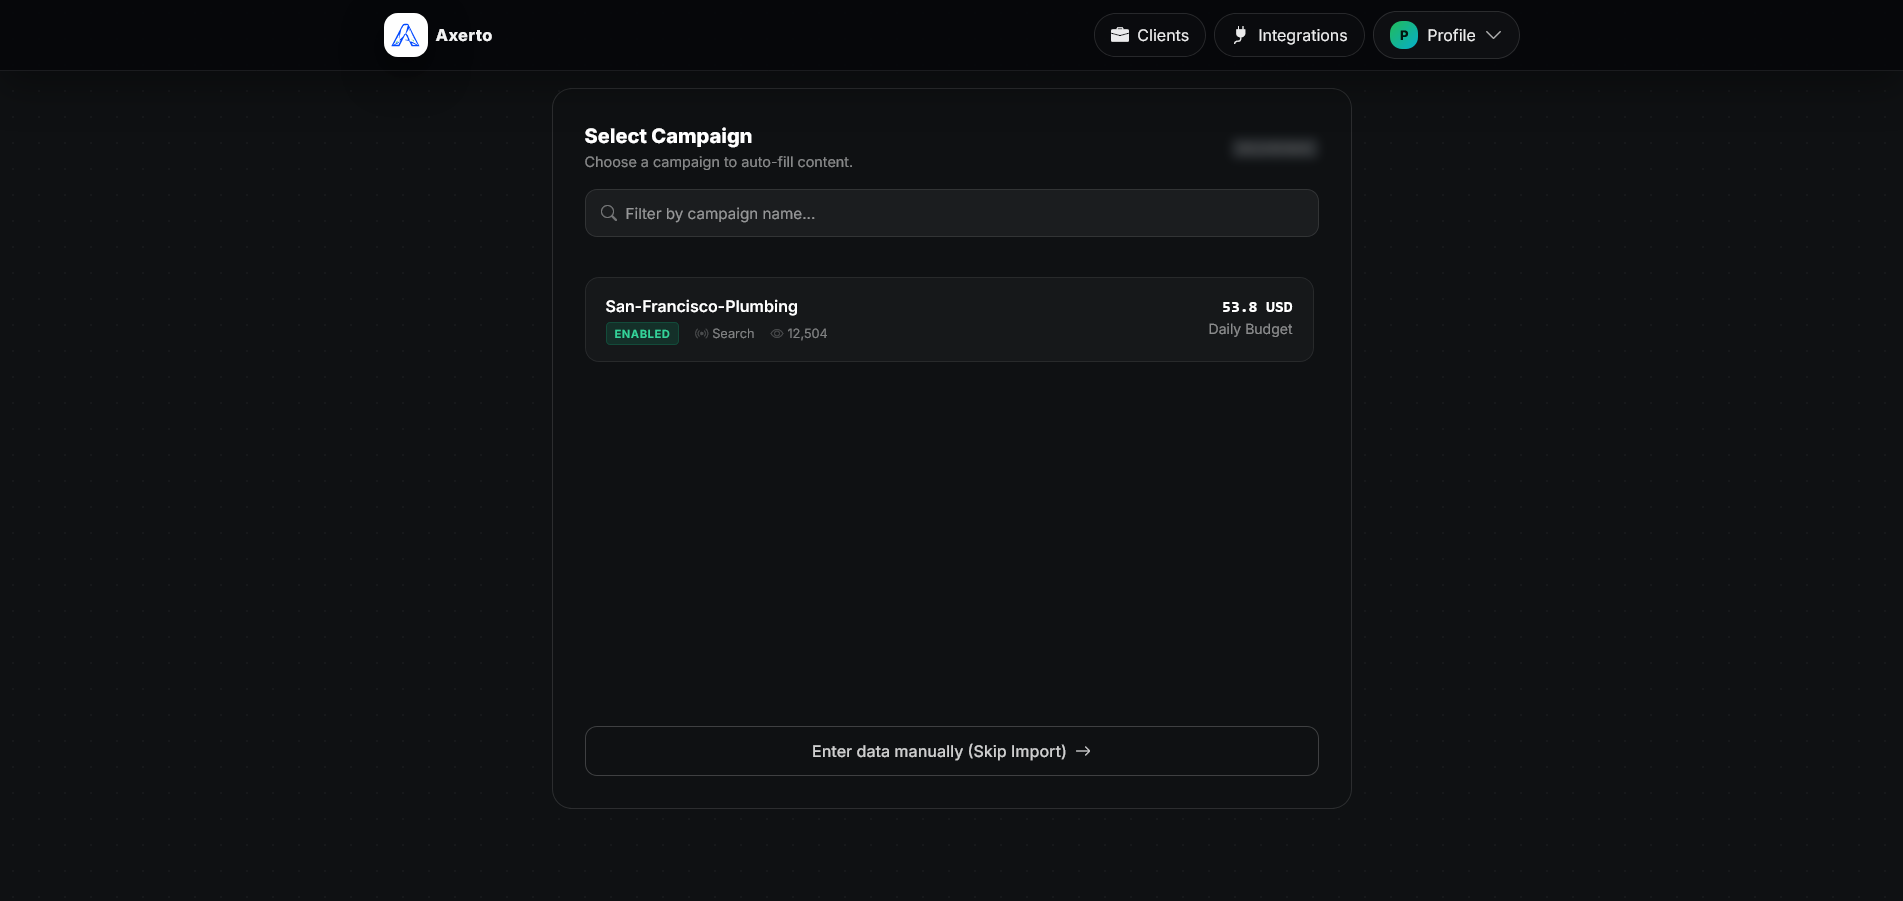The height and width of the screenshot is (901, 1903).
Task: Open the Profile menu label
Action: tap(1451, 35)
